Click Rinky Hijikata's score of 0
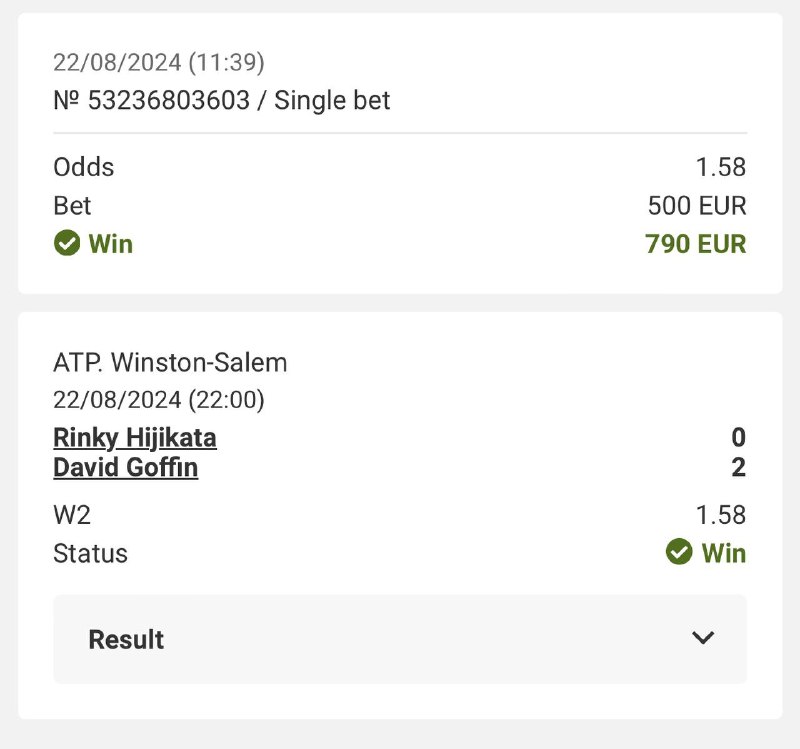This screenshot has width=800, height=749. (738, 437)
